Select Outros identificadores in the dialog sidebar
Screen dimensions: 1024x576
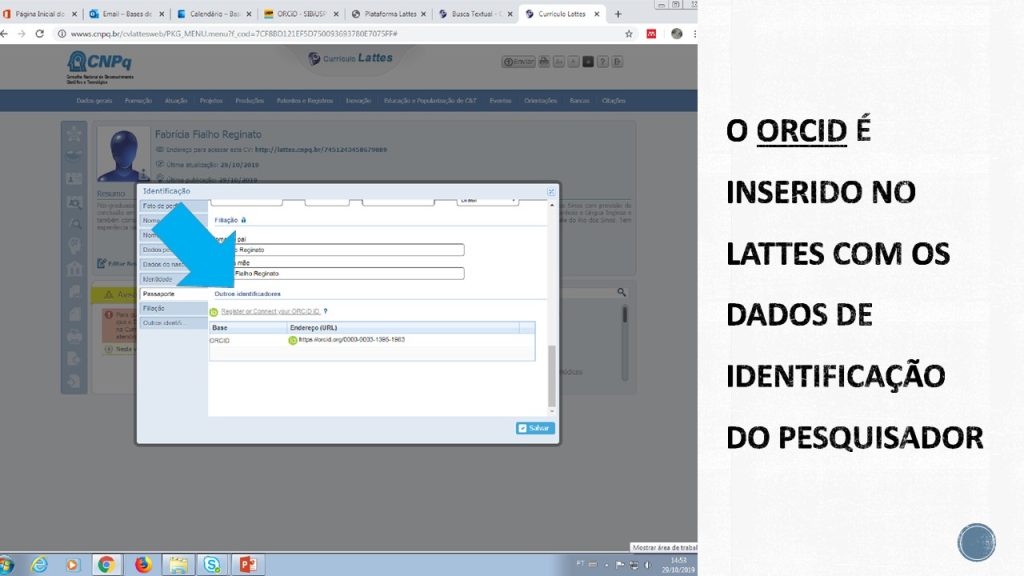tap(173, 323)
